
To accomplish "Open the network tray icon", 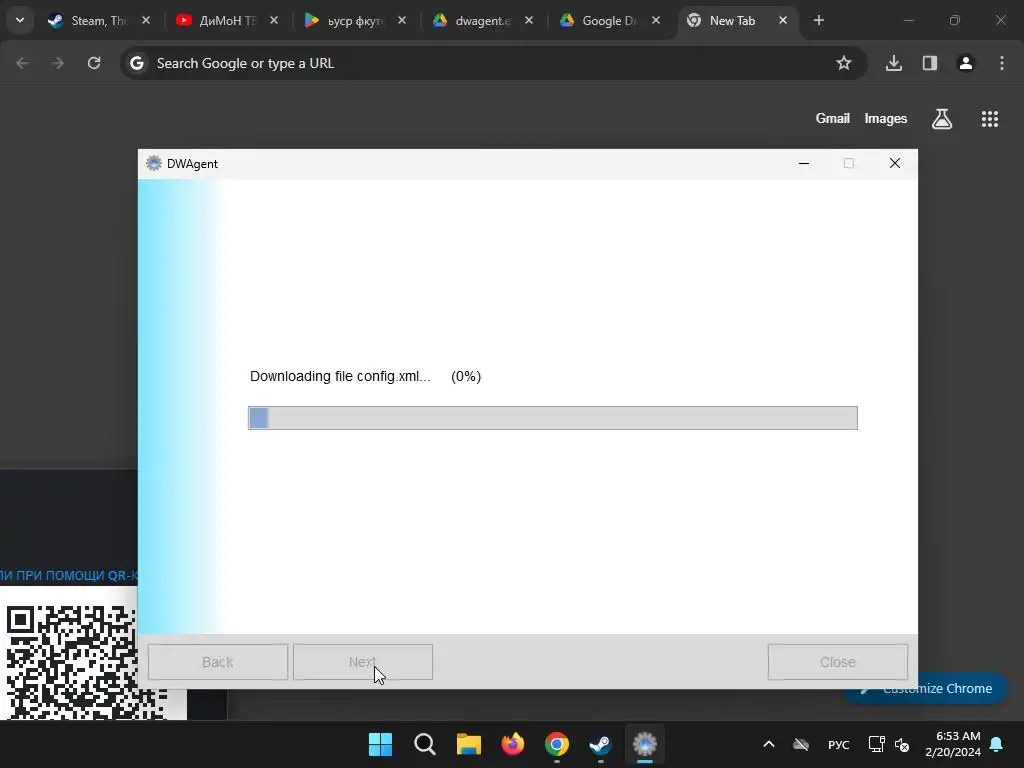I will pos(876,744).
